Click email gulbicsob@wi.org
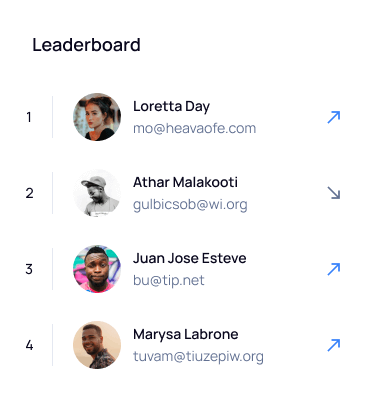The image size is (368, 400). (x=190, y=205)
